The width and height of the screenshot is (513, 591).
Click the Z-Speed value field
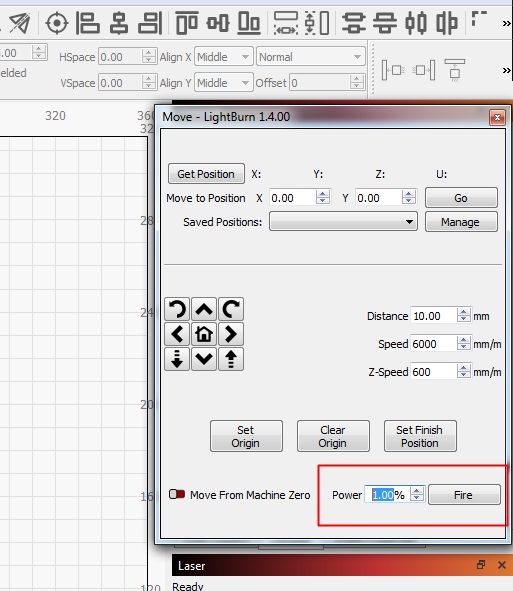(x=433, y=372)
